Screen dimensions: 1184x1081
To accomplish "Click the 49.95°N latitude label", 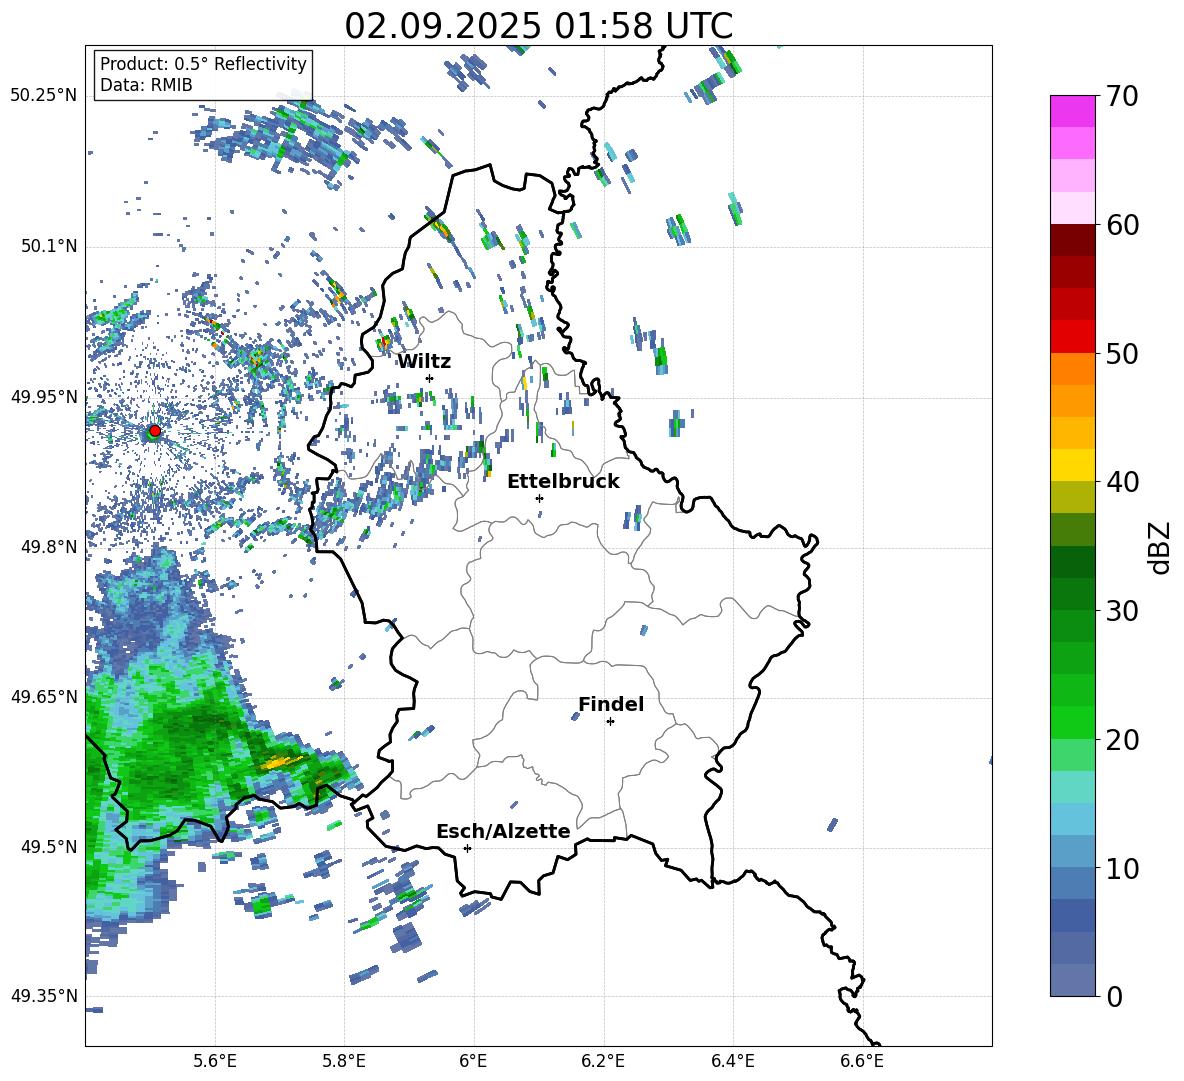I will pyautogui.click(x=44, y=396).
